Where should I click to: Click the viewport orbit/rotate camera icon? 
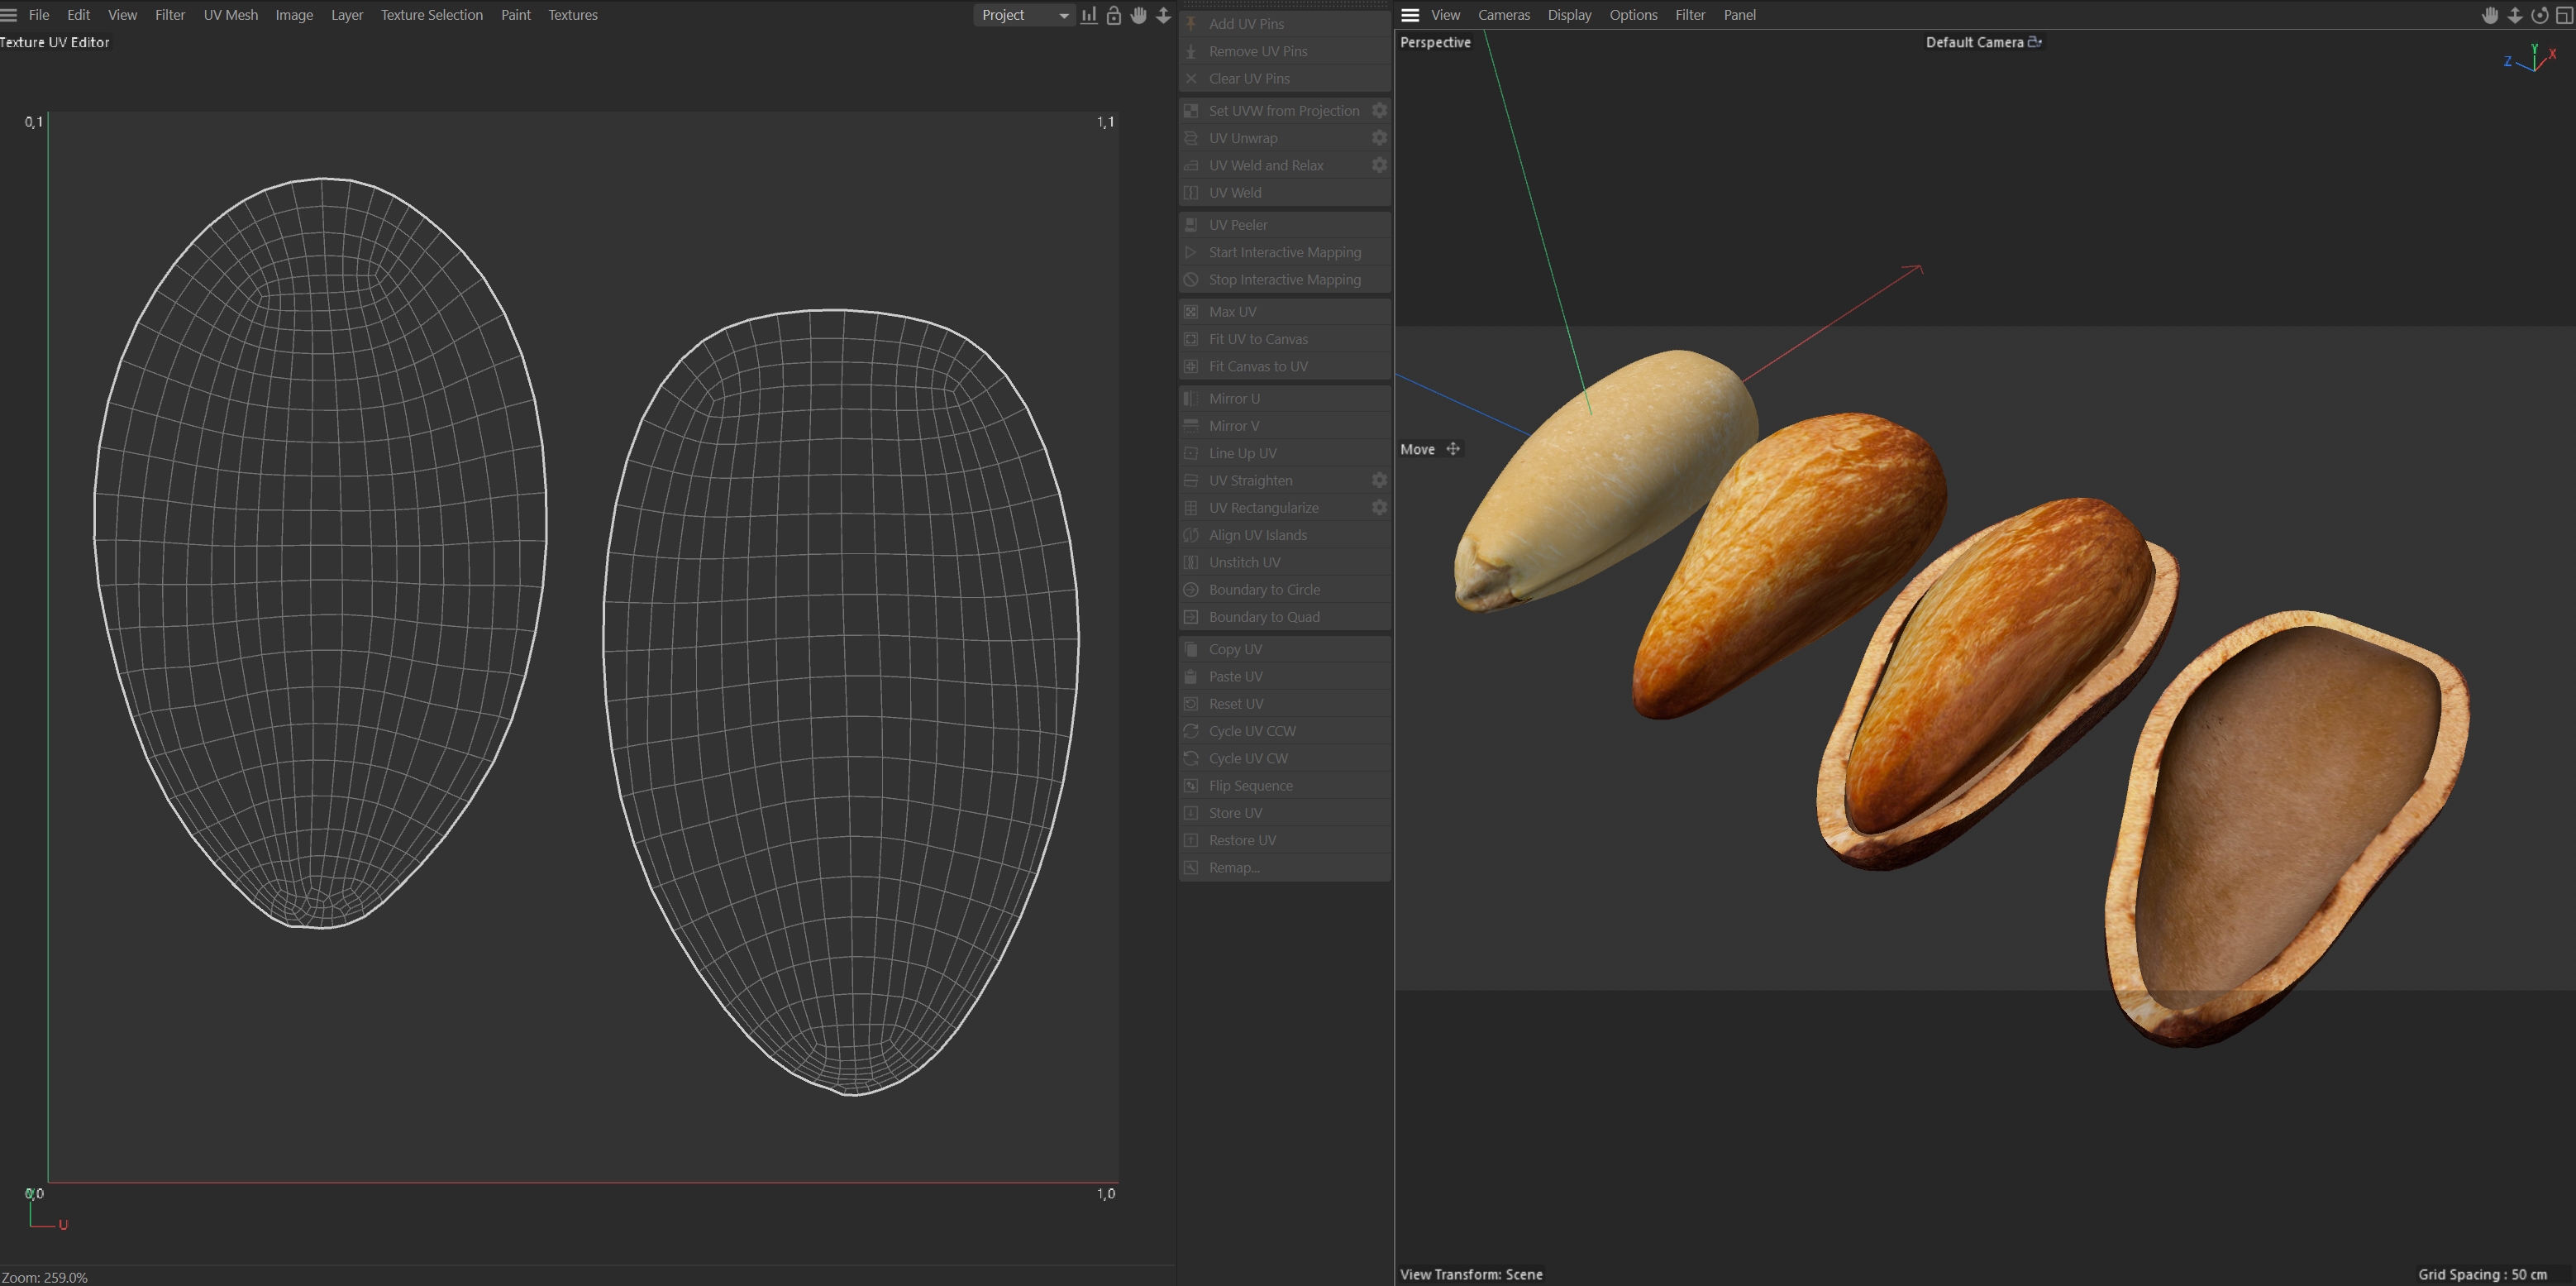2539,15
